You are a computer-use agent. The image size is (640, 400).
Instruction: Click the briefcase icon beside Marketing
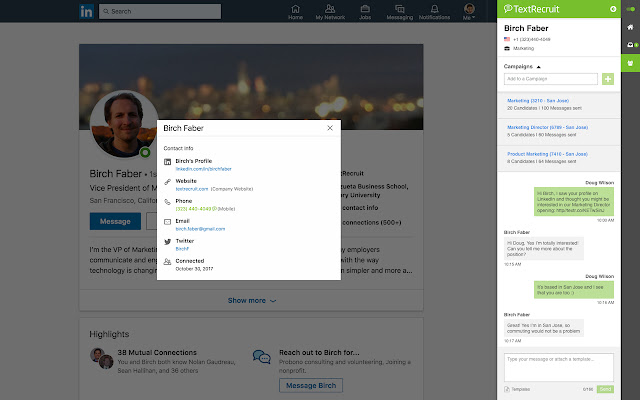coord(507,48)
